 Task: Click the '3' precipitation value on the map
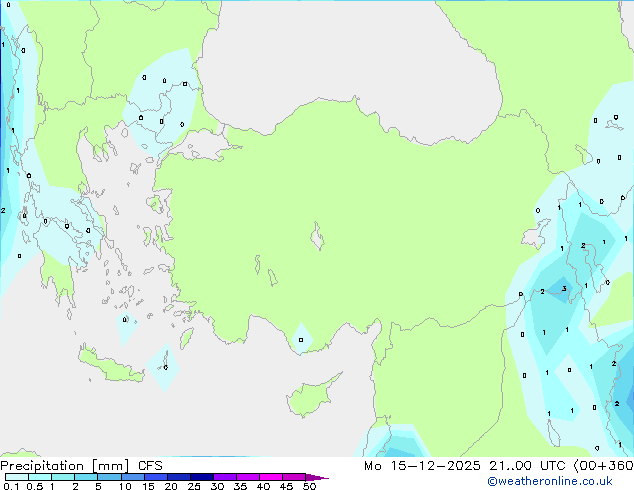[x=564, y=288]
